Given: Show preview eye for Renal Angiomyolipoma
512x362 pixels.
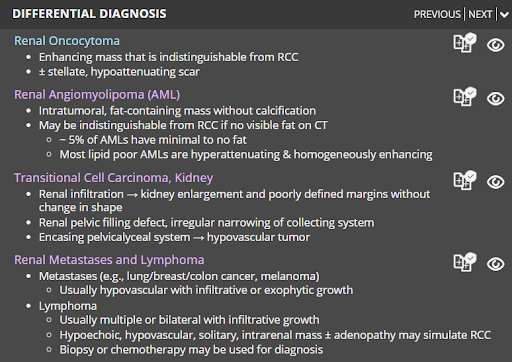Looking at the screenshot, I should point(496,99).
